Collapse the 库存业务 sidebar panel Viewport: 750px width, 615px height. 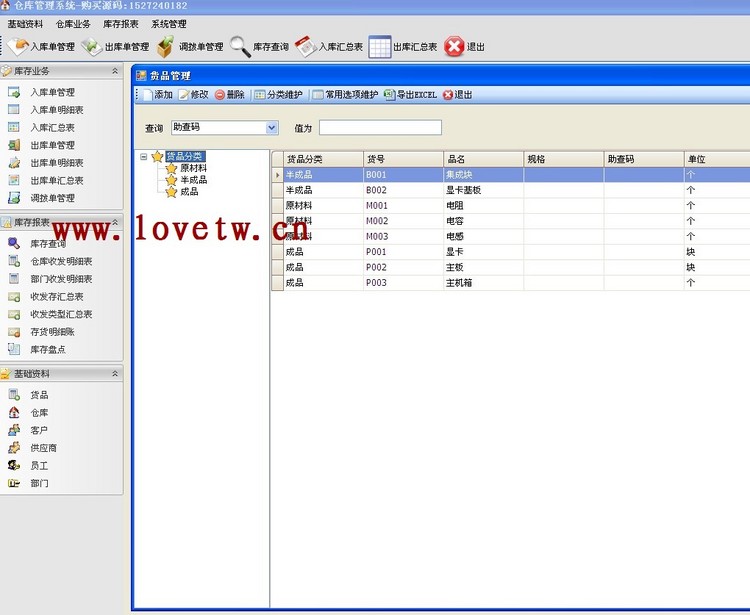(x=115, y=71)
